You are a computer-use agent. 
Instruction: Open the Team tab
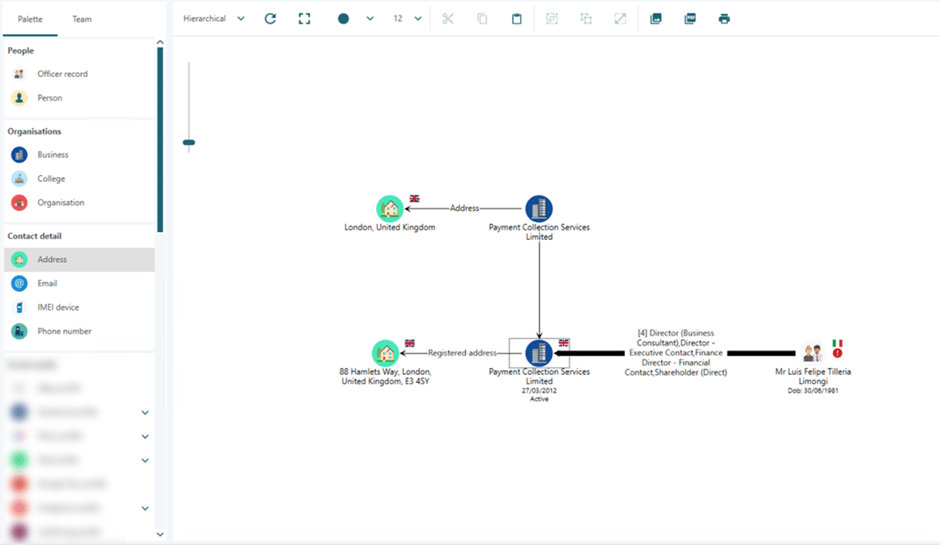[82, 19]
